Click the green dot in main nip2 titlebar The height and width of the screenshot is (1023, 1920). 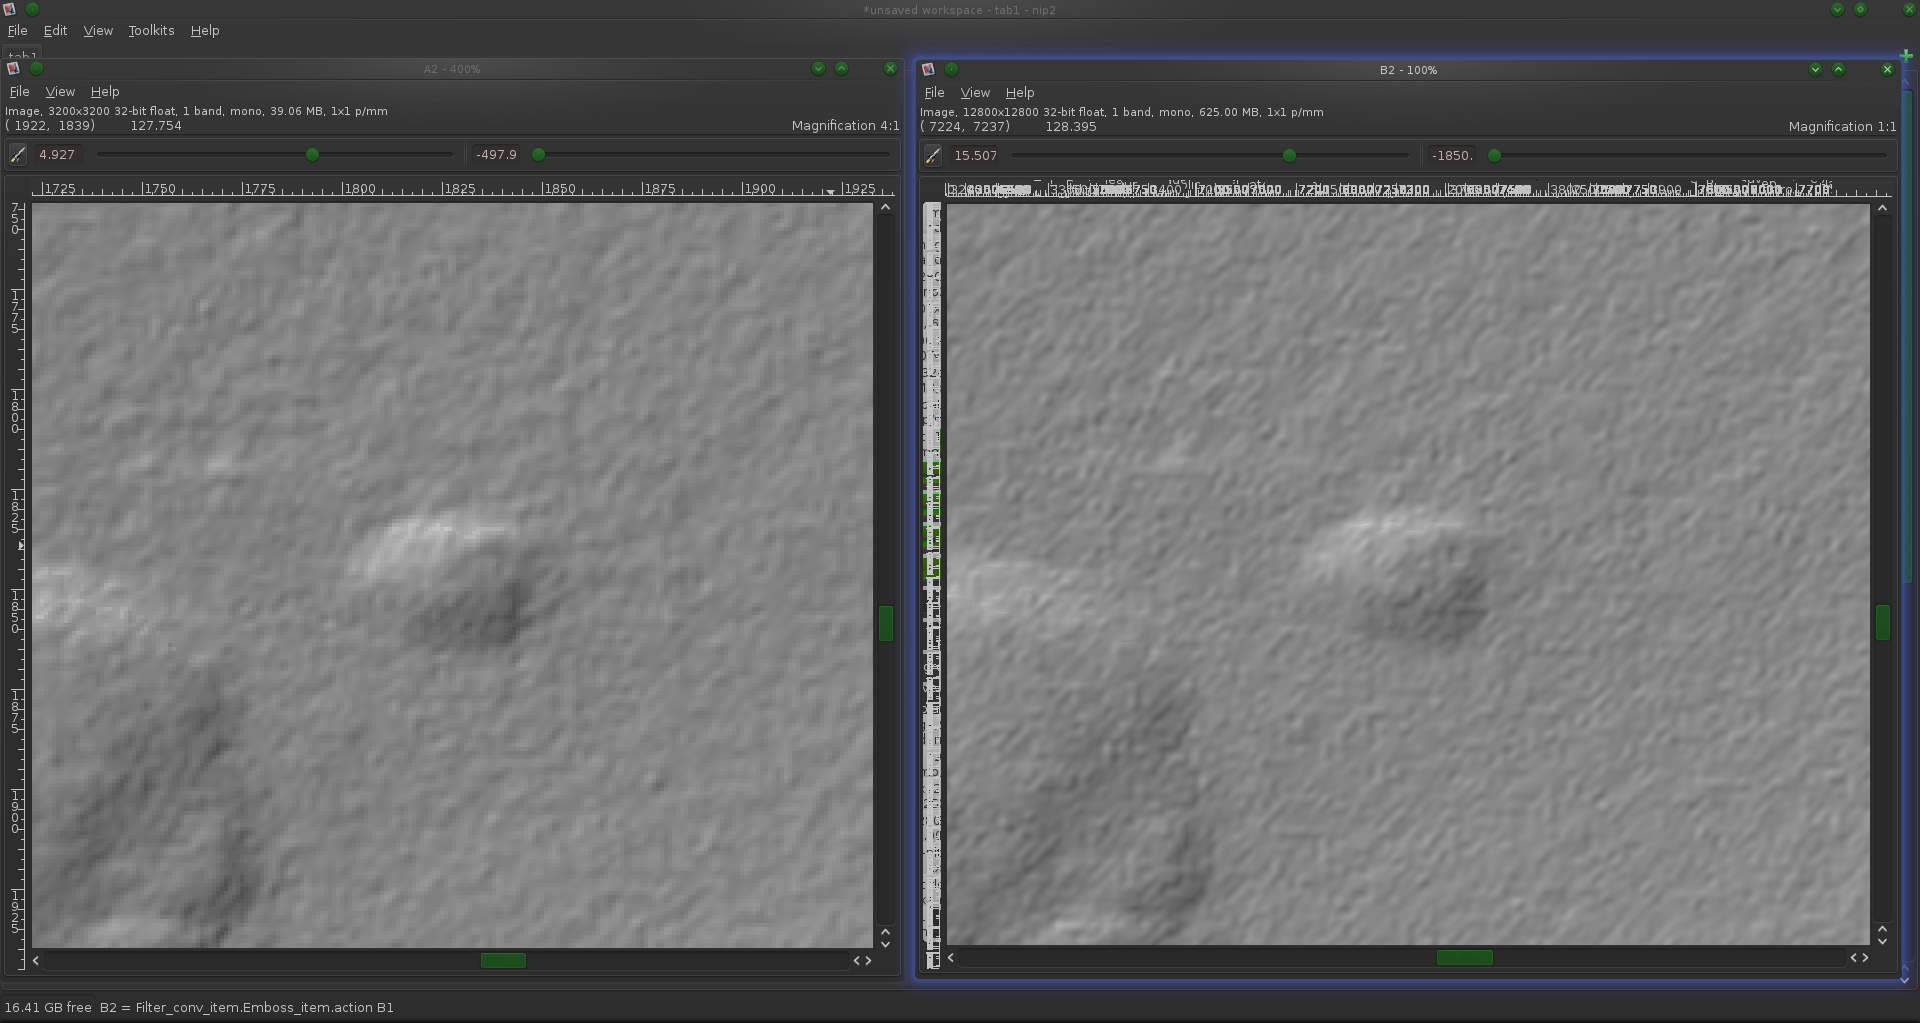[32, 9]
